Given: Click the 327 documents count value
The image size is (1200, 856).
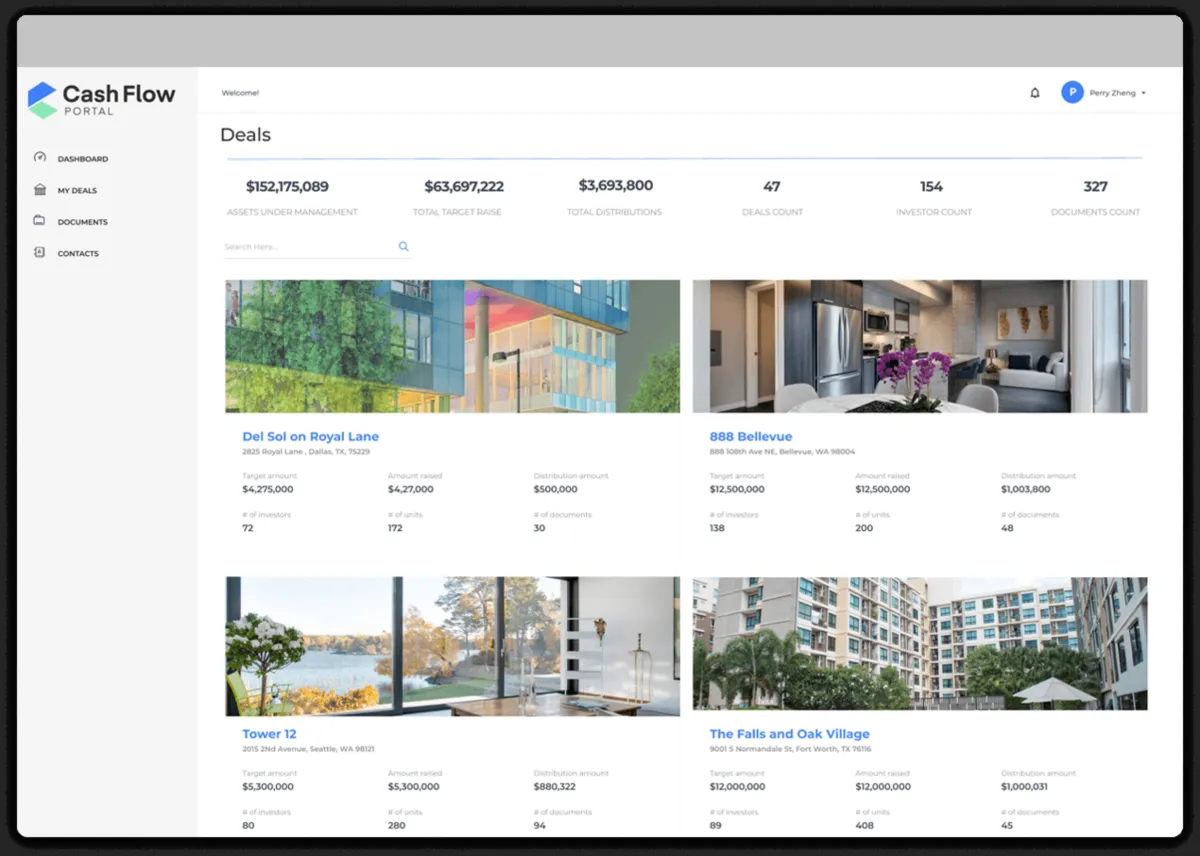Looking at the screenshot, I should coord(1096,186).
